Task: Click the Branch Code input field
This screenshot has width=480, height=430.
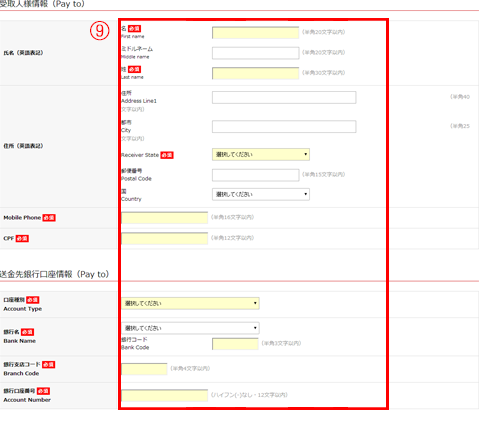Action: (x=144, y=369)
